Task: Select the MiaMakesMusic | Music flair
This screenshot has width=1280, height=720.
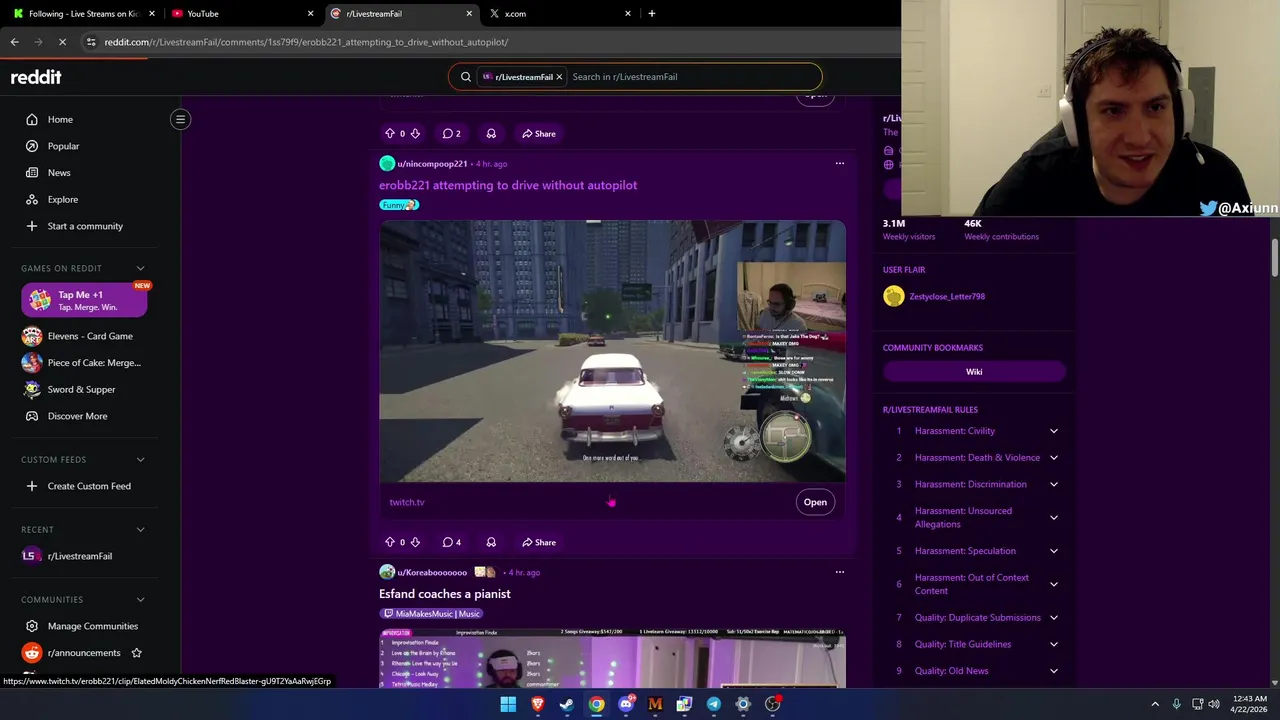Action: (x=432, y=614)
